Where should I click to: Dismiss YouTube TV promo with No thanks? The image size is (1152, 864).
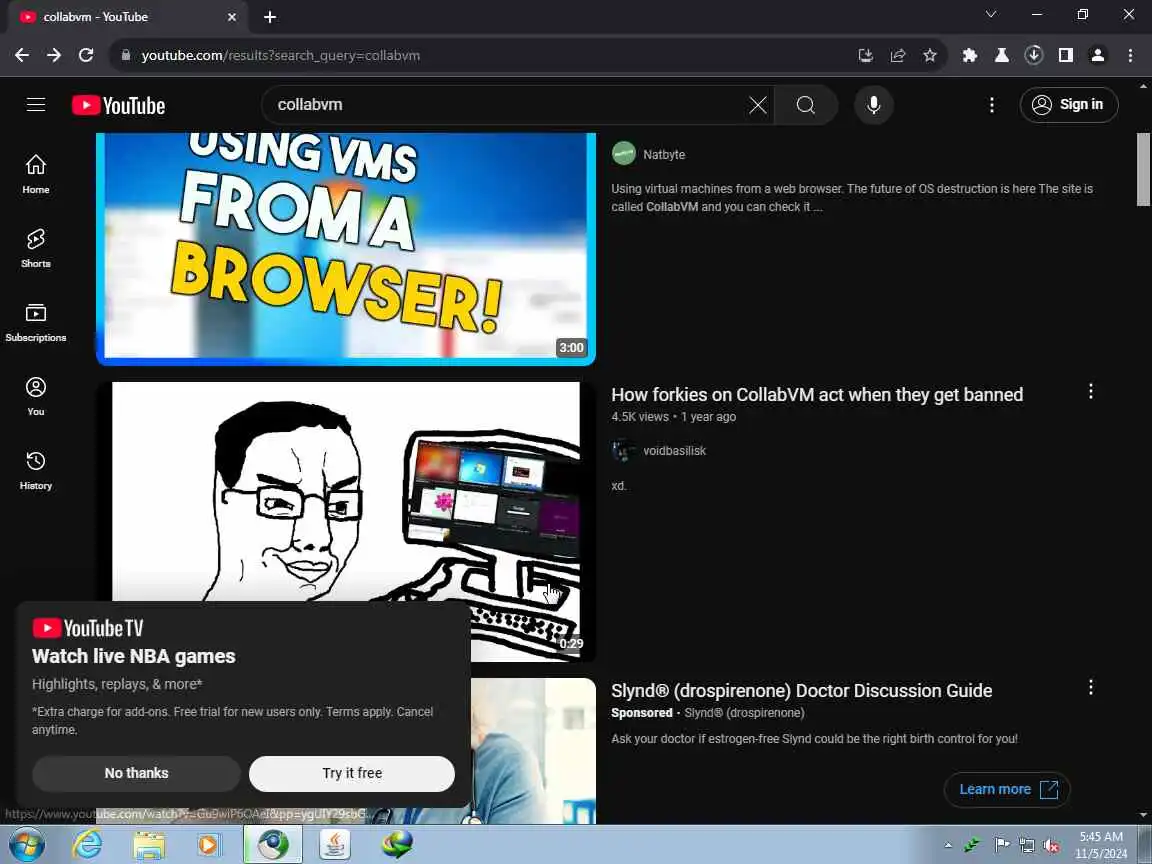[x=136, y=774]
